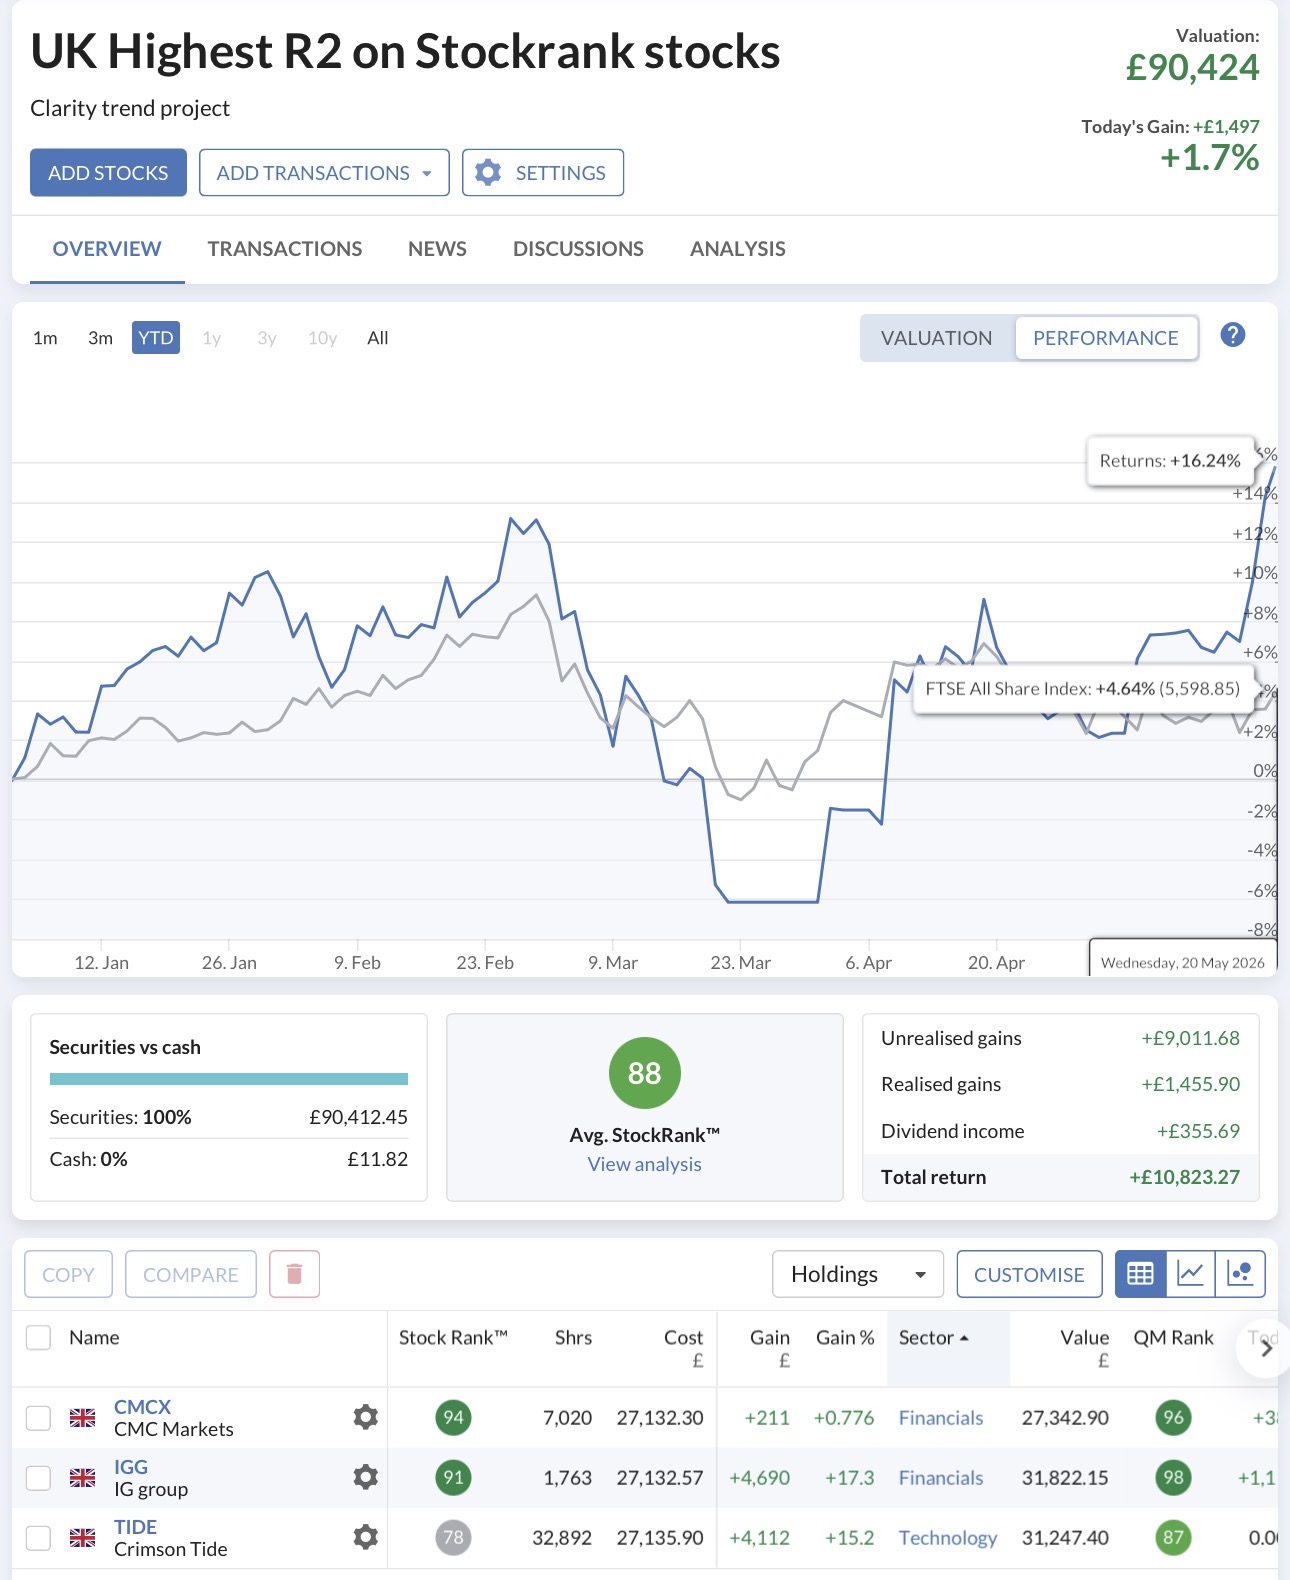Screen dimensions: 1290x1580
Task: Switch chart to Performance mode
Action: pyautogui.click(x=1106, y=338)
